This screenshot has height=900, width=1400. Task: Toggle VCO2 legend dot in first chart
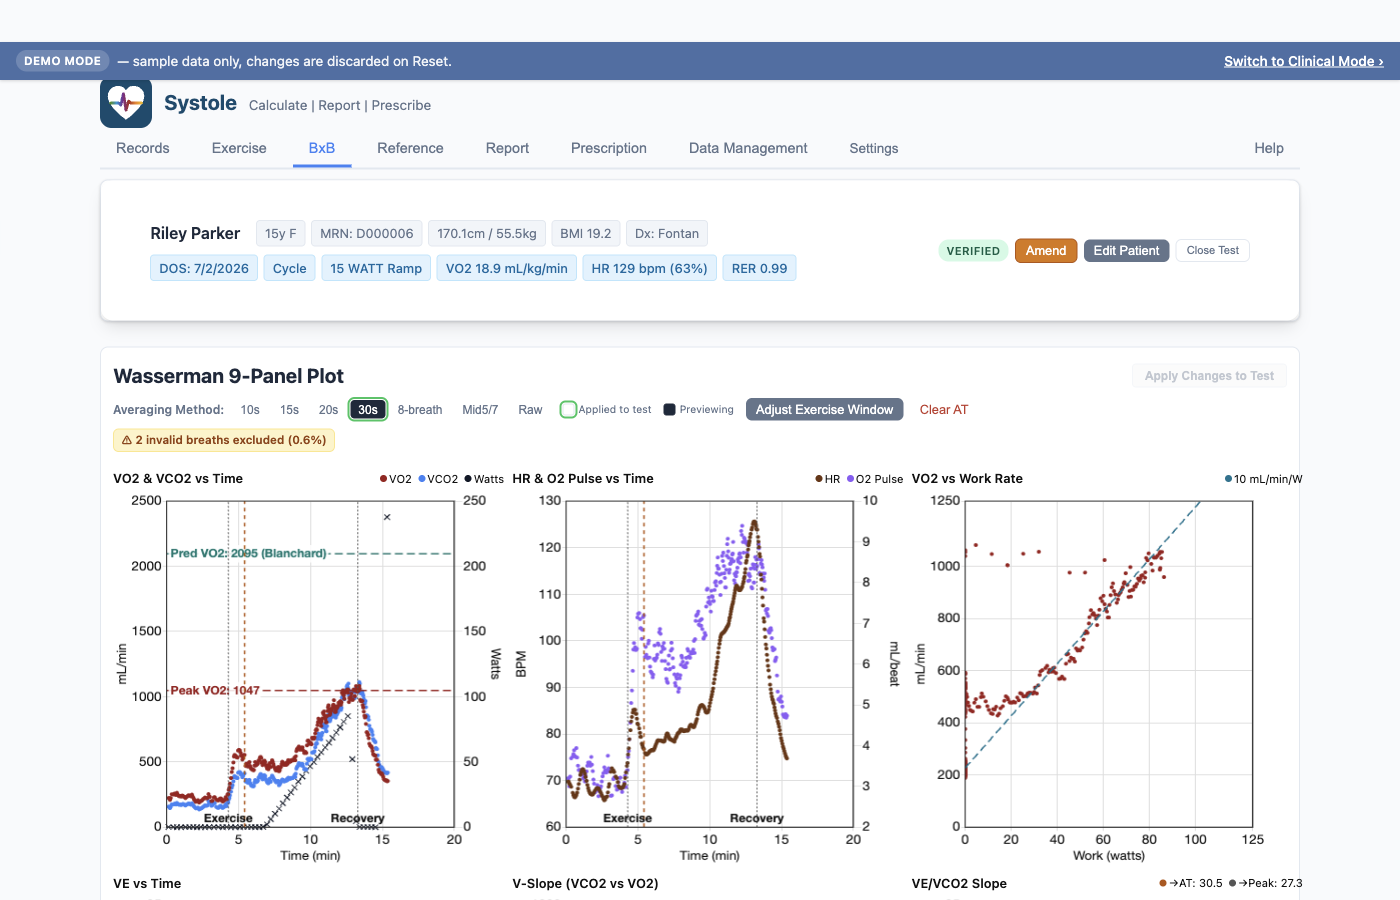(422, 479)
